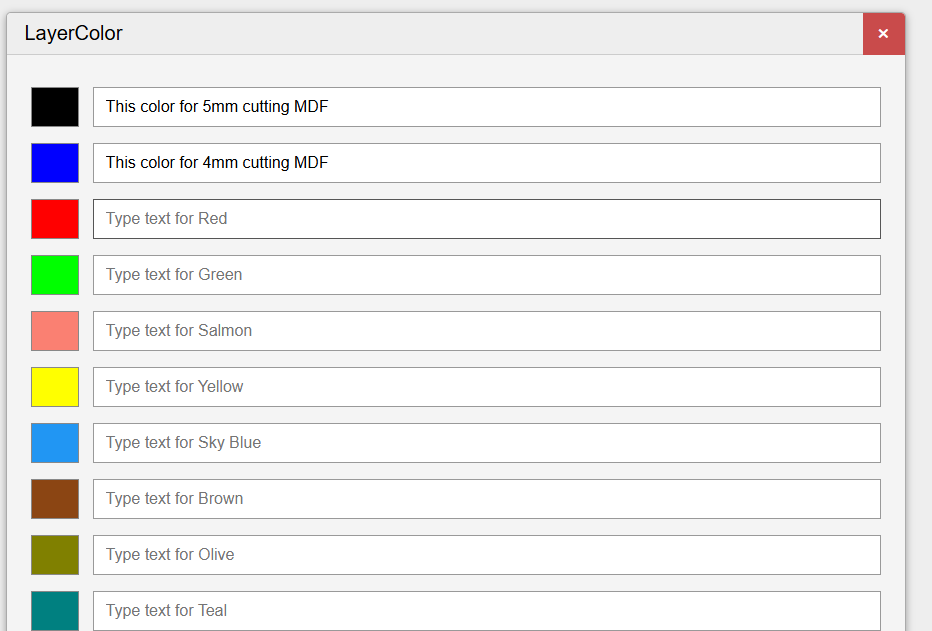This screenshot has width=932, height=631.
Task: Click the black color swatch
Action: click(x=55, y=107)
